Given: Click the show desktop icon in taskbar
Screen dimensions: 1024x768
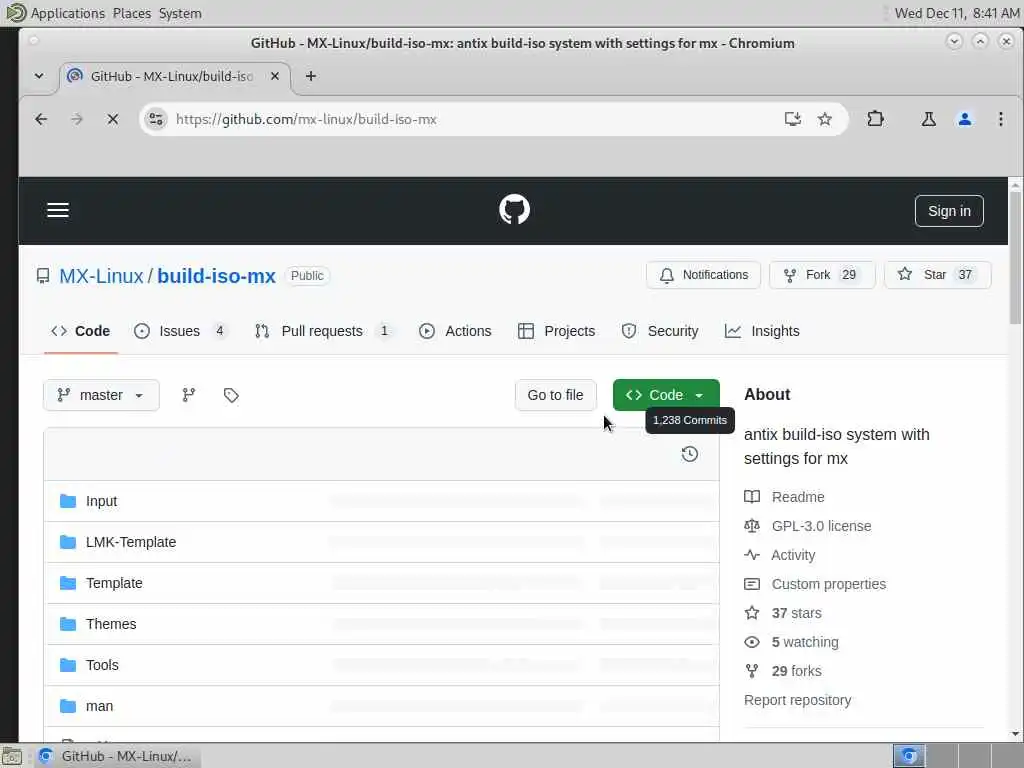Looking at the screenshot, I should (12, 756).
